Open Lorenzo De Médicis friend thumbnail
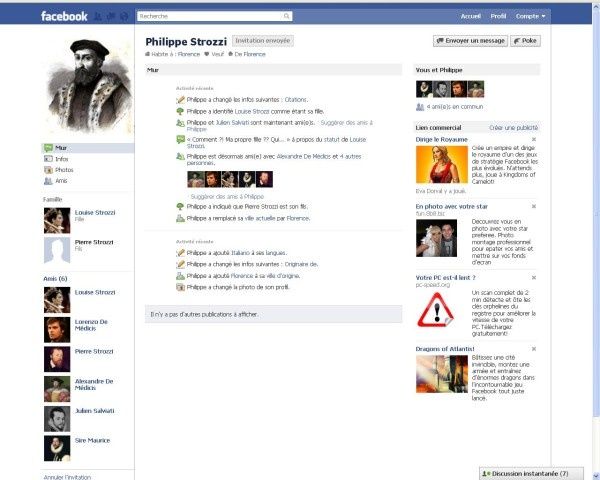Image resolution: width=600 pixels, height=480 pixels. coord(57,329)
